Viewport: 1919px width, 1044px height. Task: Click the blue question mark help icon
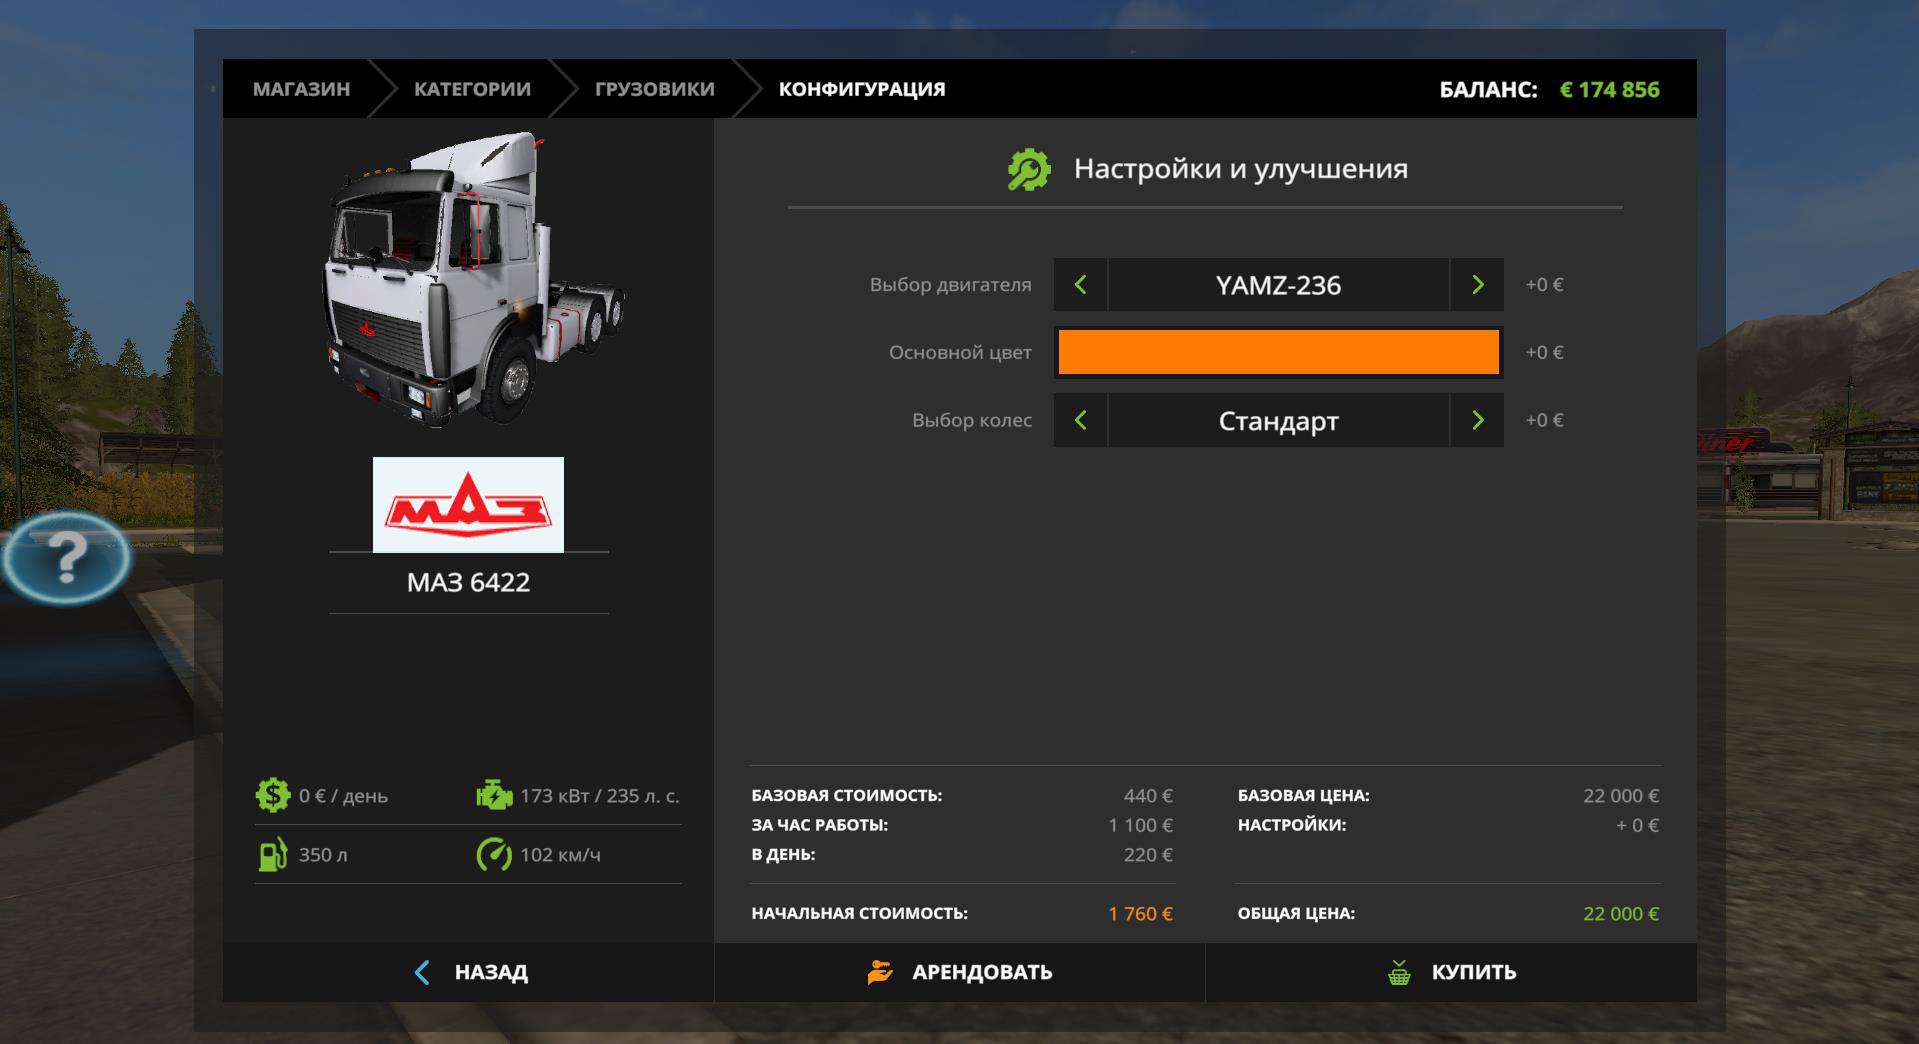click(66, 557)
